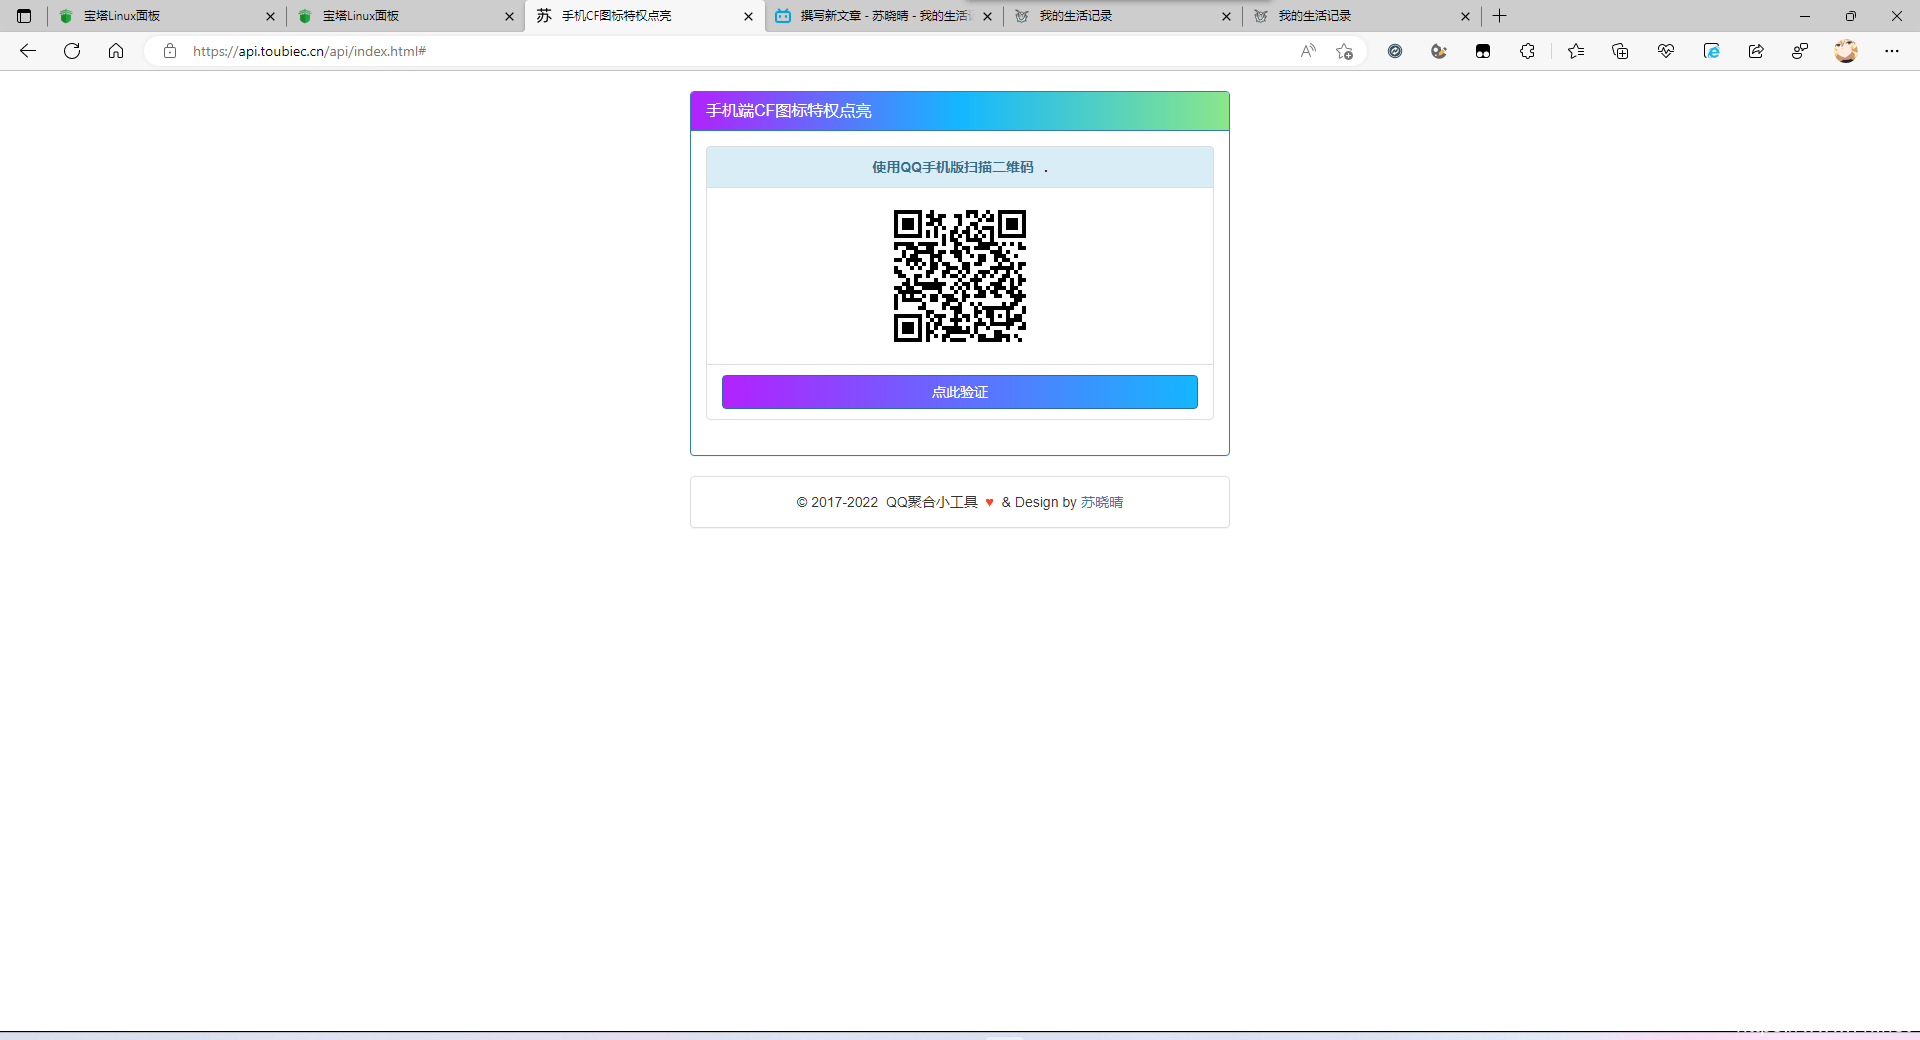Click the © 2017-2022 footer text

[837, 502]
